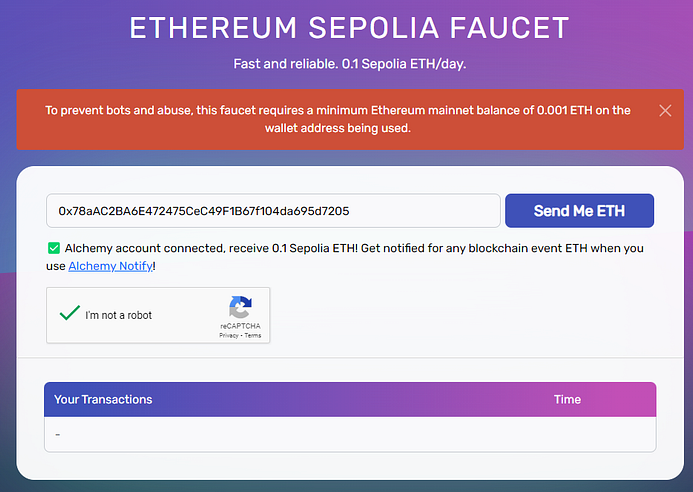Click the Time column header
The height and width of the screenshot is (492, 693).
(567, 400)
